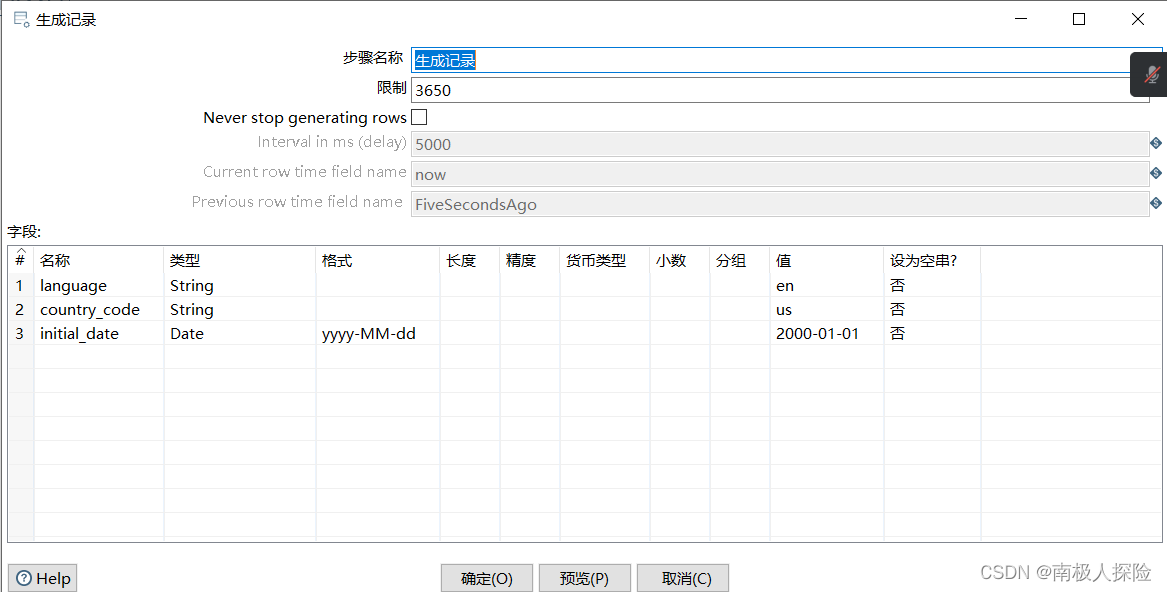Click the 长度 column header
The width and height of the screenshot is (1167, 592).
[470, 261]
